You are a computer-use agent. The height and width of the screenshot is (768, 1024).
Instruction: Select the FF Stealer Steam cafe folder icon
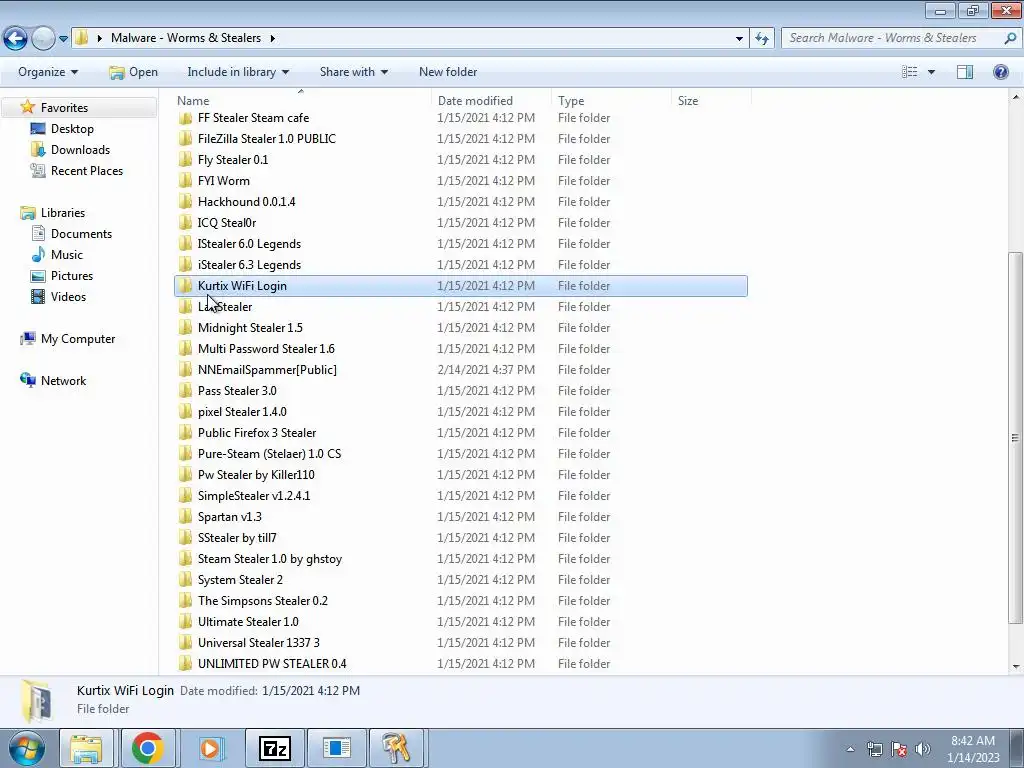pyautogui.click(x=185, y=118)
